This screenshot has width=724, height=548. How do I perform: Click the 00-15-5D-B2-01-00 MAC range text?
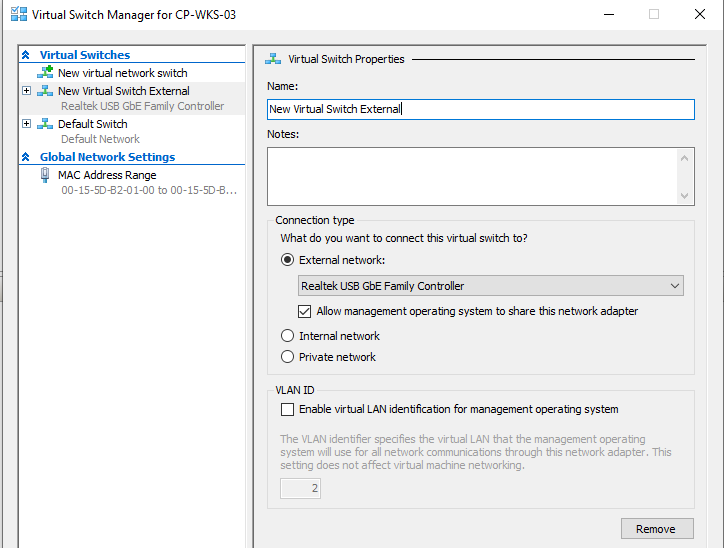tap(149, 190)
